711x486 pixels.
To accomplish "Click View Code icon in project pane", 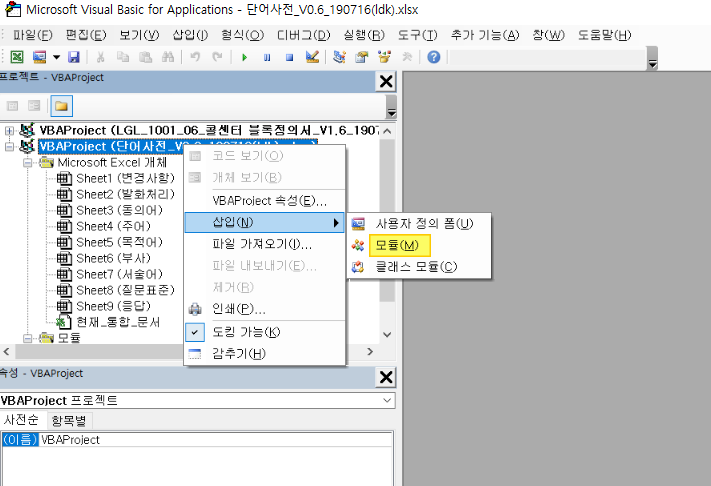I will click(13, 106).
